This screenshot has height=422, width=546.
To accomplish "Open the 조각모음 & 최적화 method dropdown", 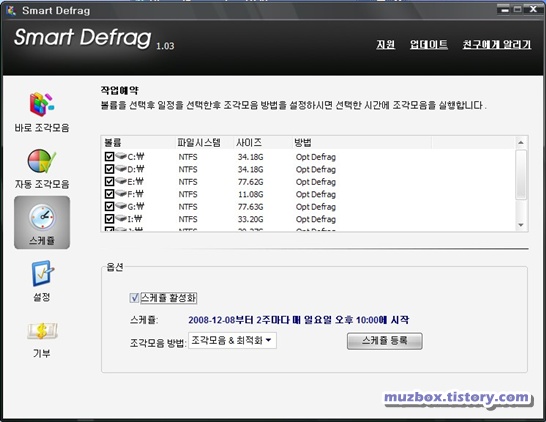I will (232, 341).
